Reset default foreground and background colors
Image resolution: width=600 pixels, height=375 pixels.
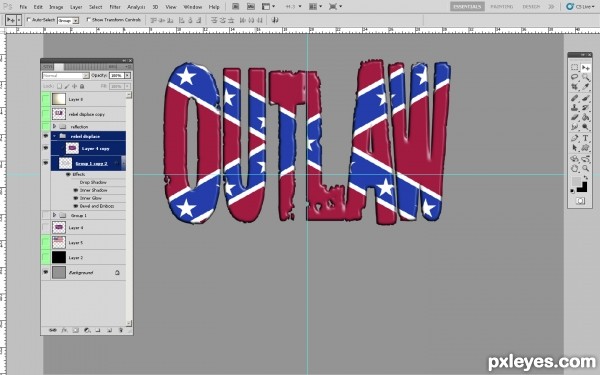click(x=573, y=191)
